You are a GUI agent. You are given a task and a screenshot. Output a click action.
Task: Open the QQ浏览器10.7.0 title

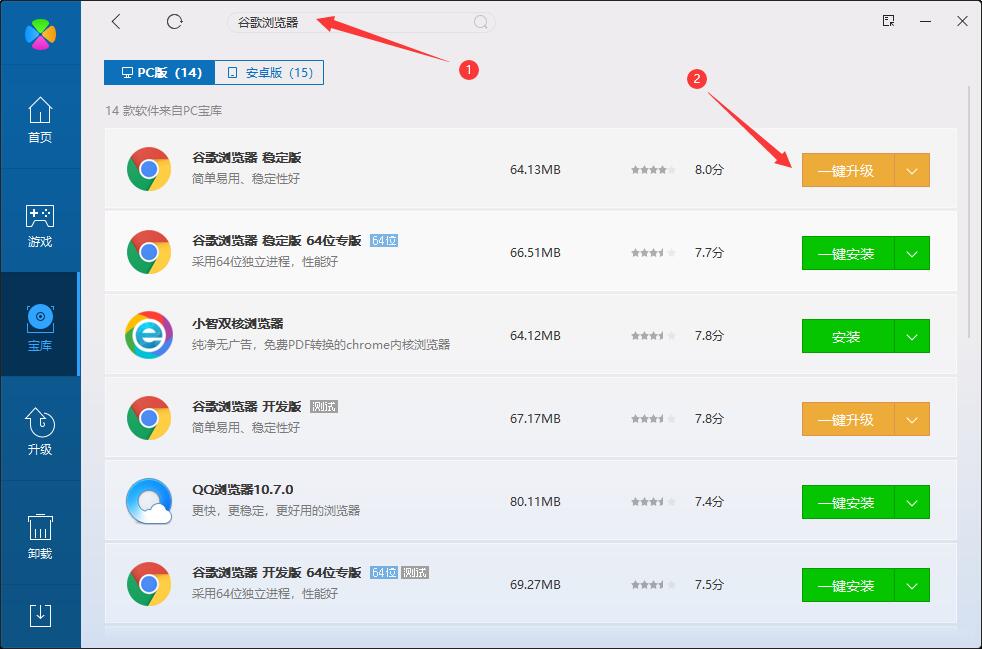pyautogui.click(x=242, y=490)
